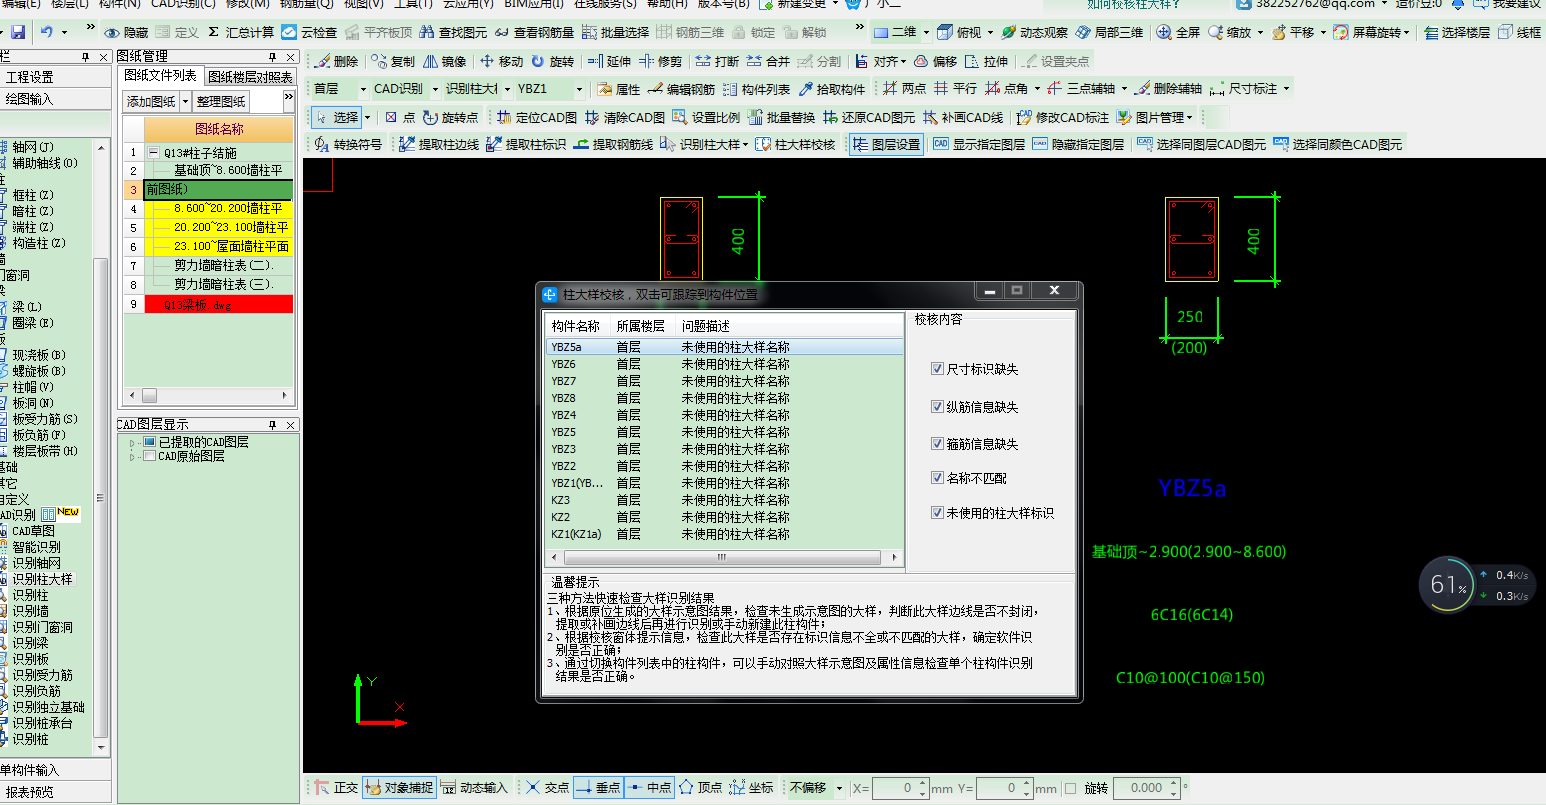Click Pick Component (拾取构件)
This screenshot has width=1546, height=805.
point(831,89)
